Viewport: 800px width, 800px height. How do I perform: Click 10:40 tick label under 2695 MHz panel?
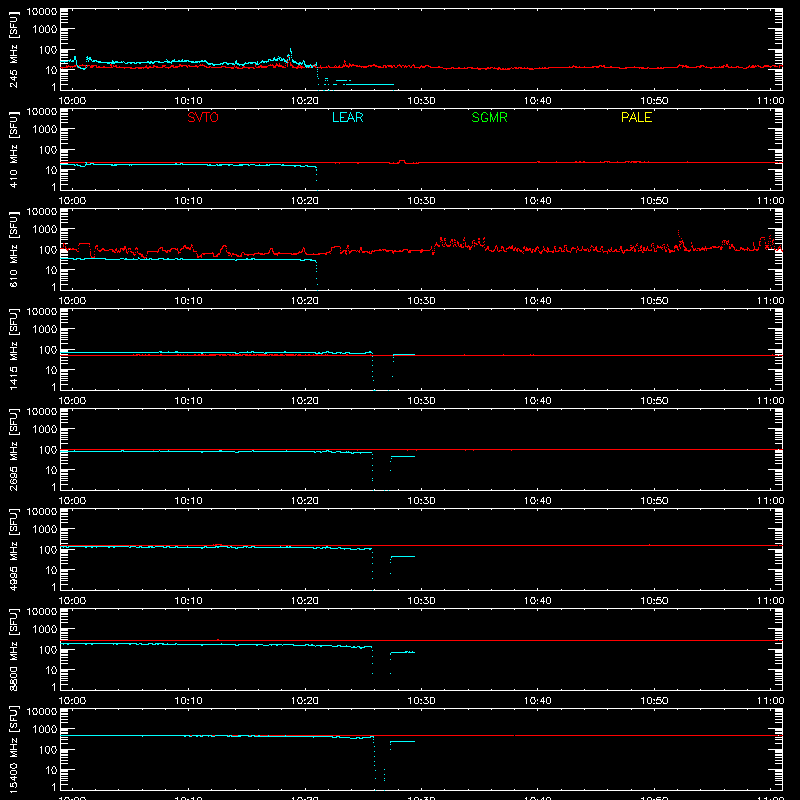pos(538,501)
